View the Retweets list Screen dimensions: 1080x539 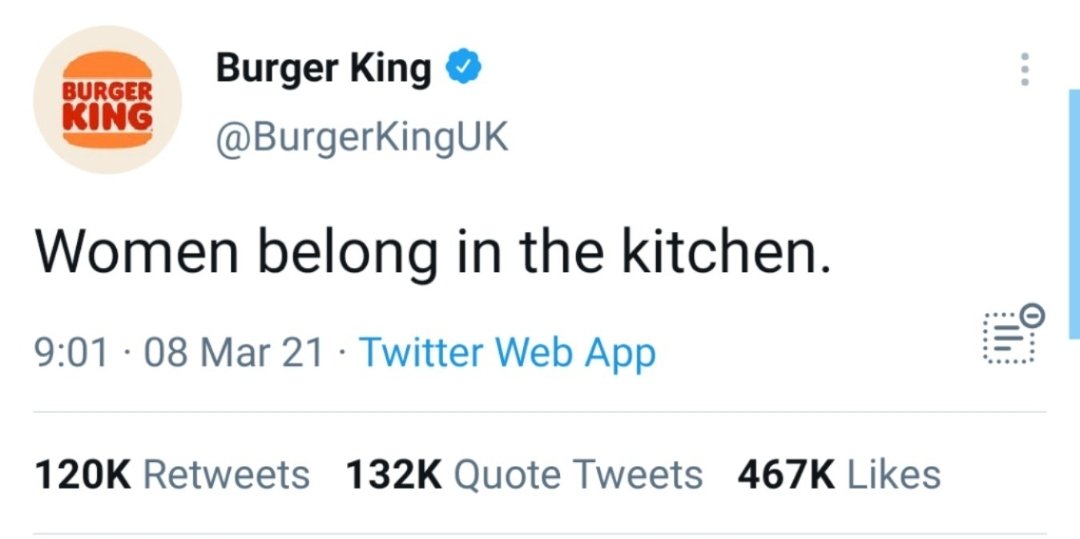click(x=226, y=474)
